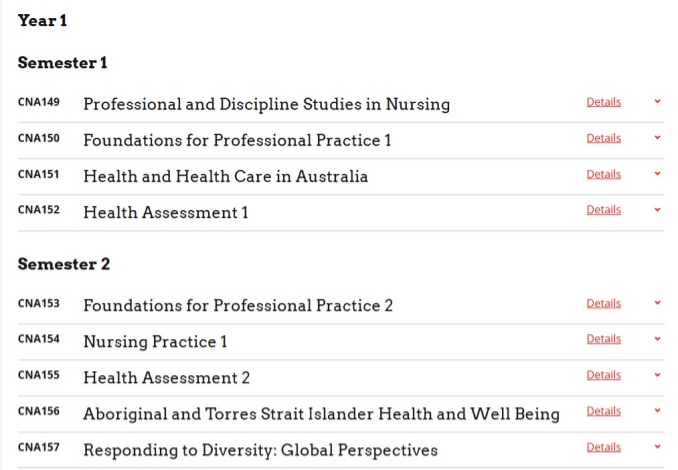Select unit title Professional and Discipline Studies in Nursing

[266, 104]
